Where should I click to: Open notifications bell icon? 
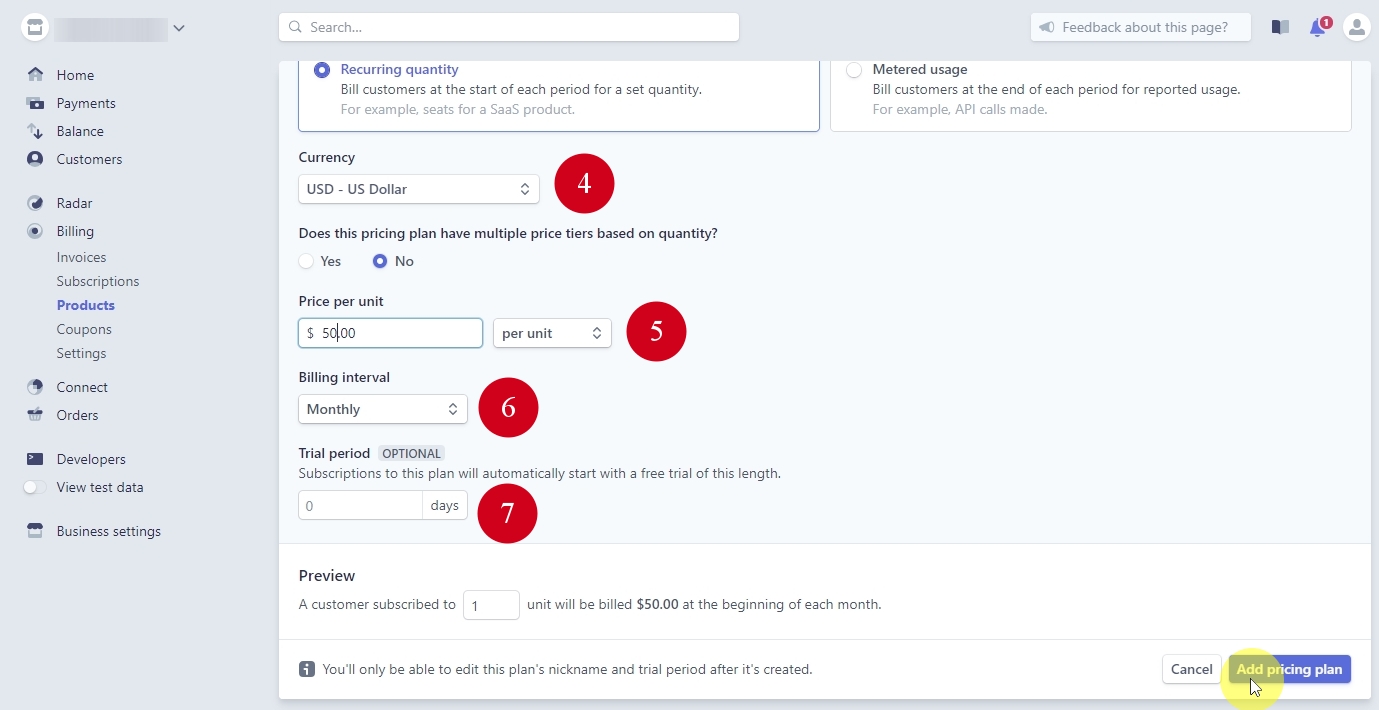click(x=1318, y=28)
